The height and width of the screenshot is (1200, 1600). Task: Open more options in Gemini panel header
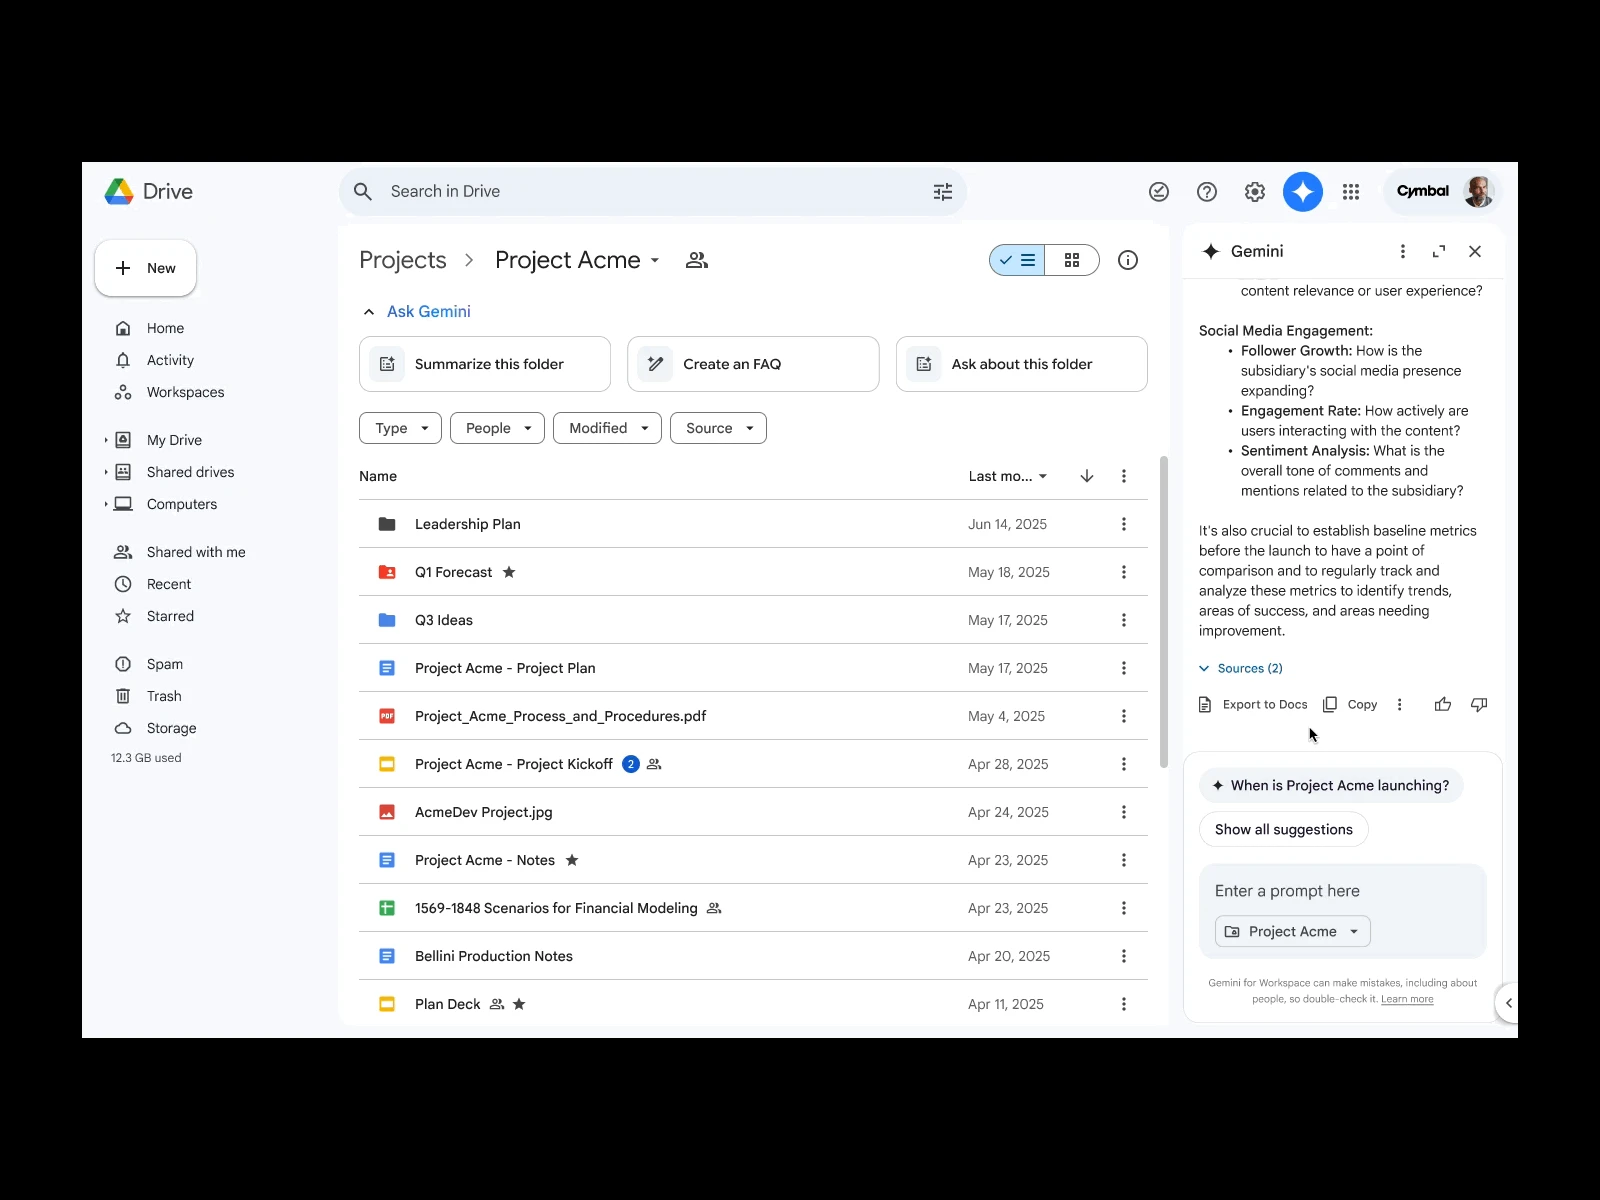pos(1402,251)
